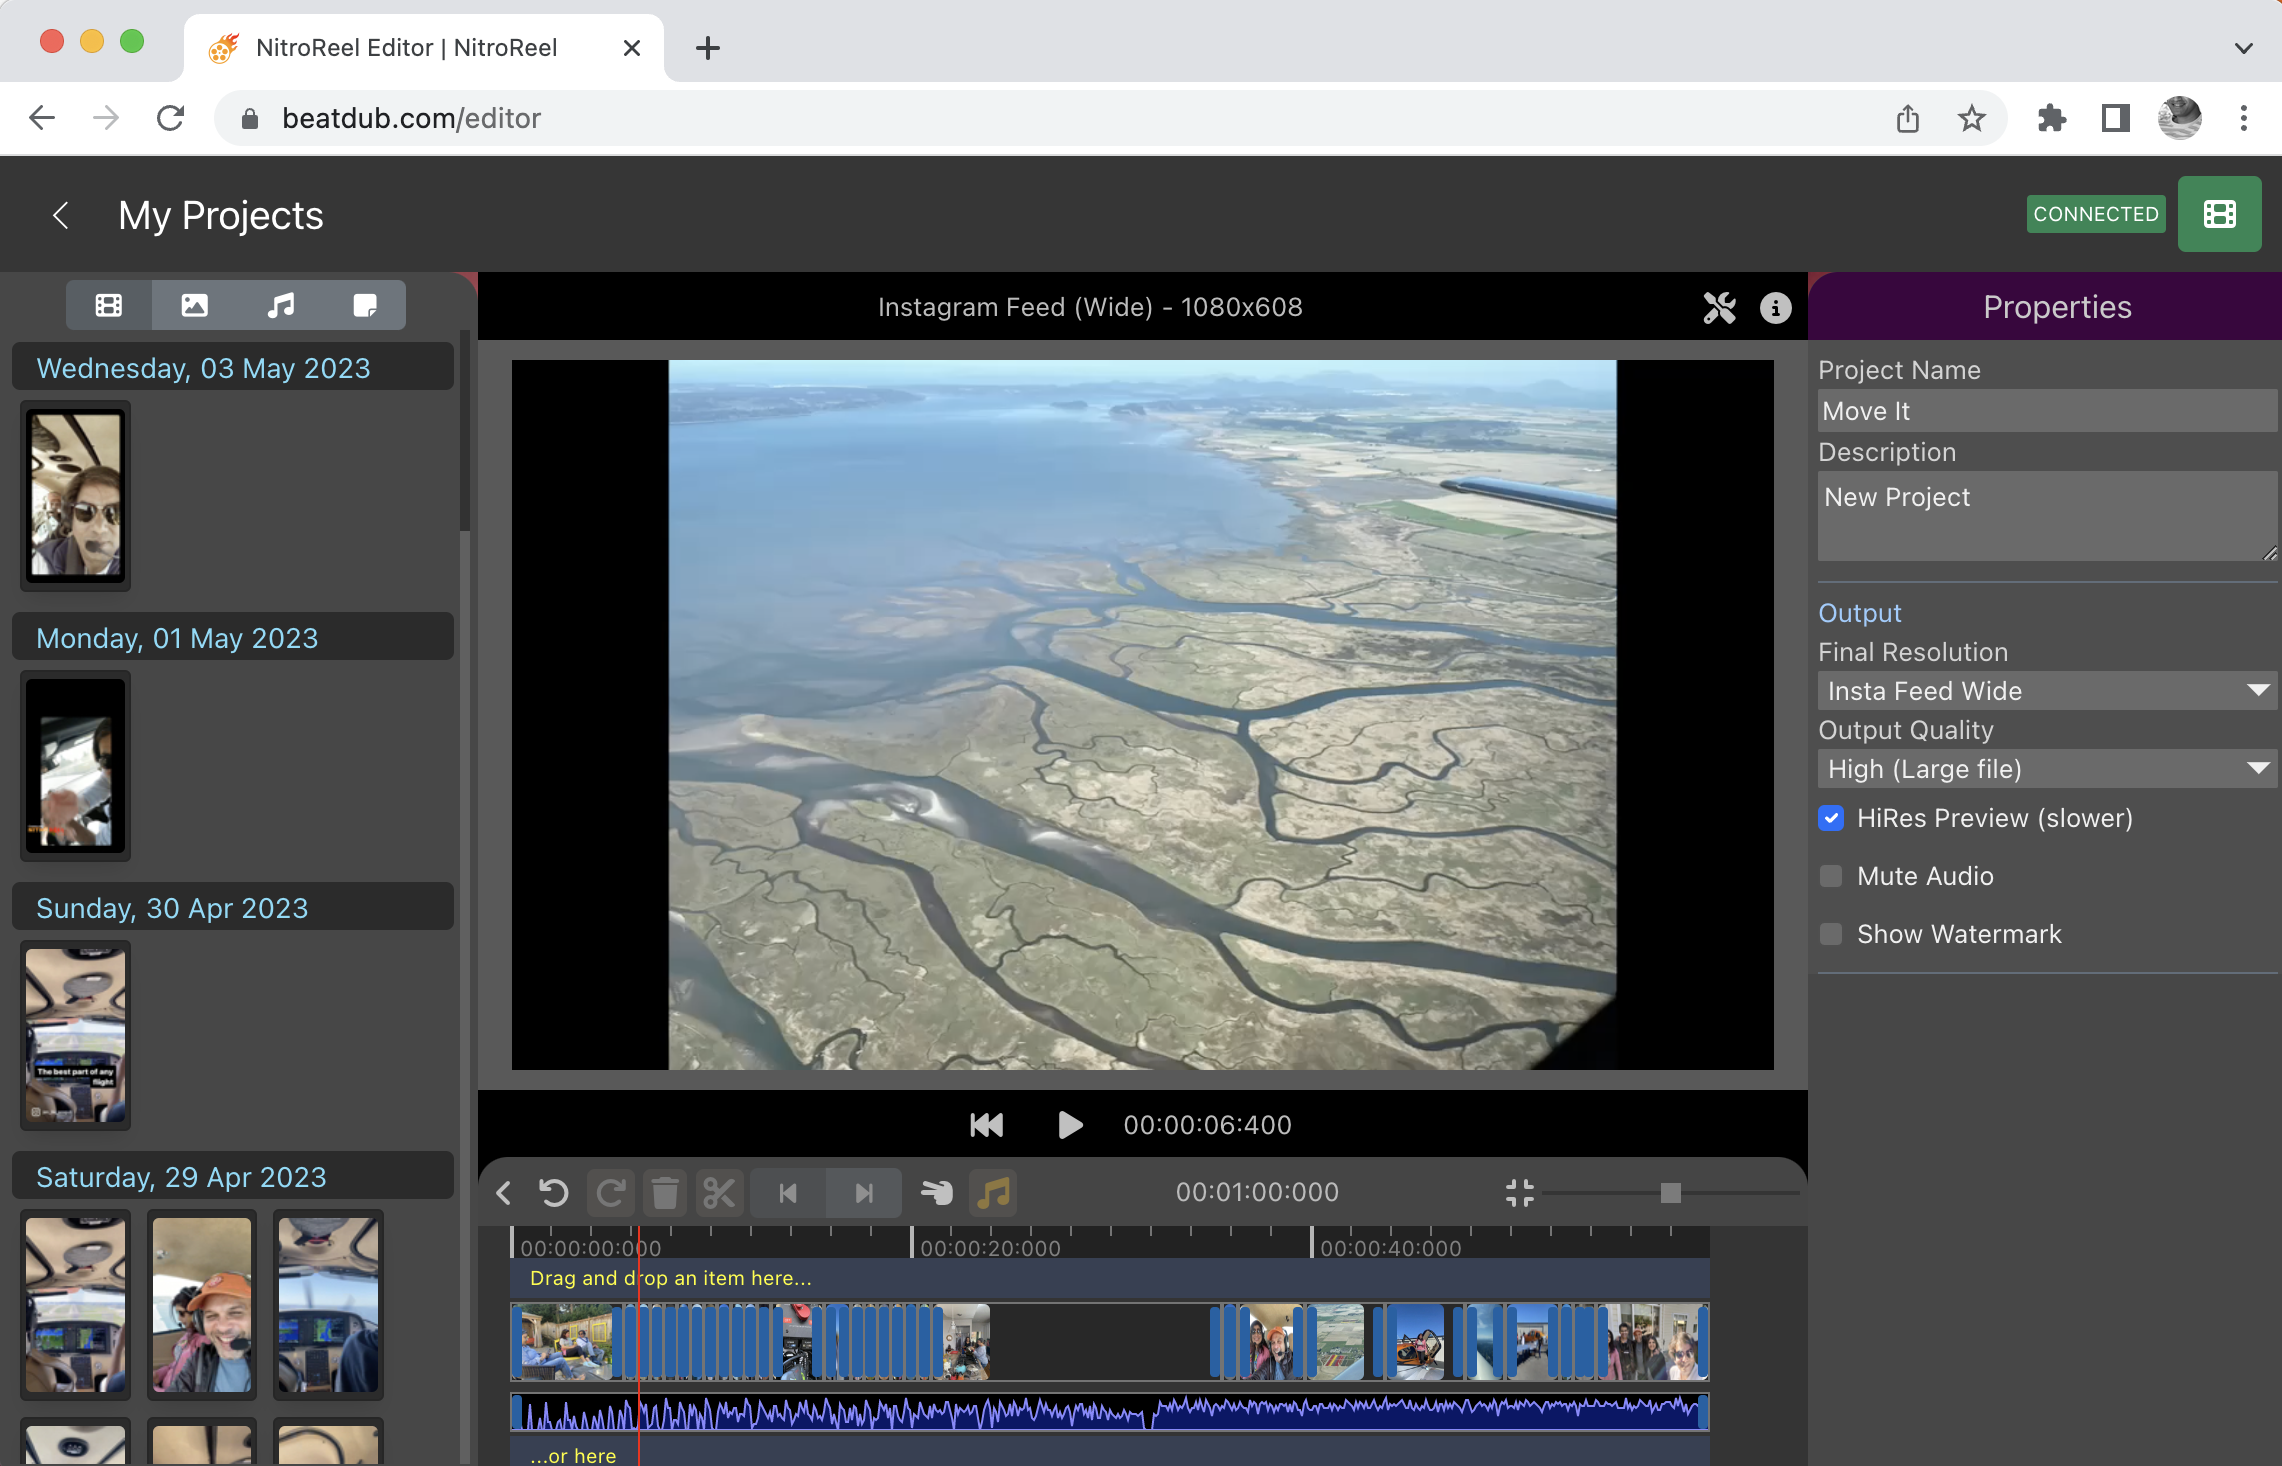Screen dimensions: 2282x1466
Task: Select the Sunday 30 Apr 2023 thumbnail
Action: click(76, 1036)
